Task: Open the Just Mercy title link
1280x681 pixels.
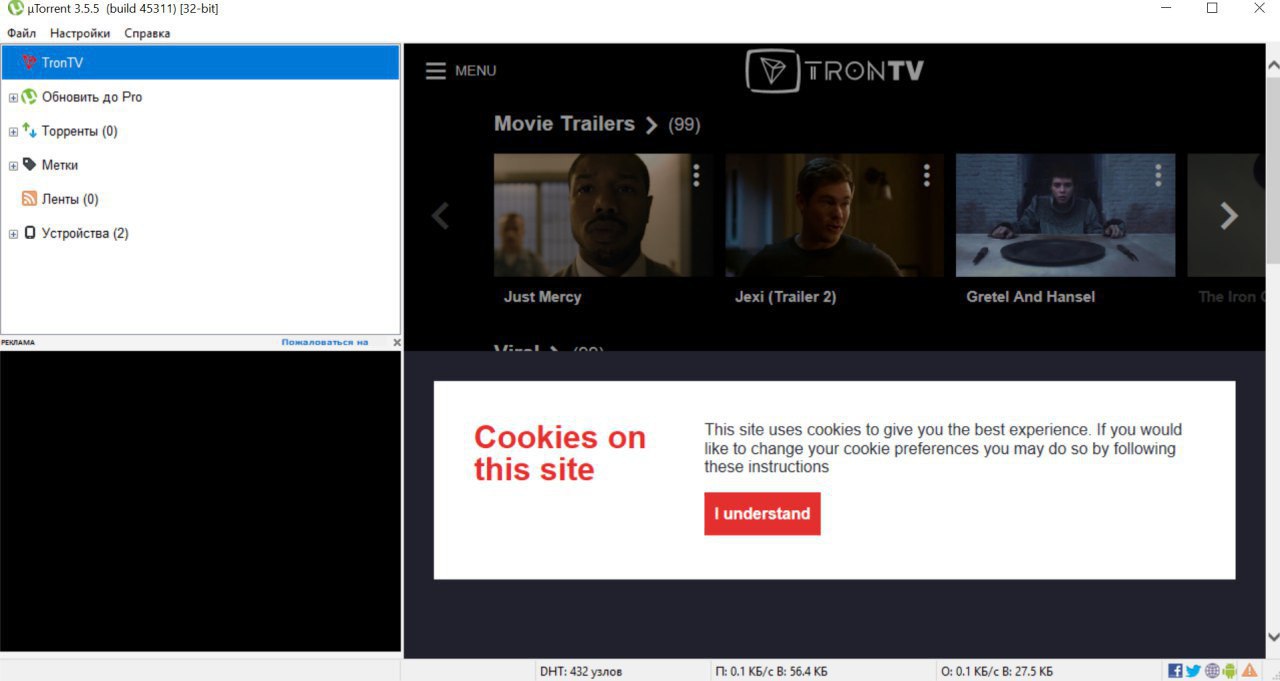Action: (x=542, y=297)
